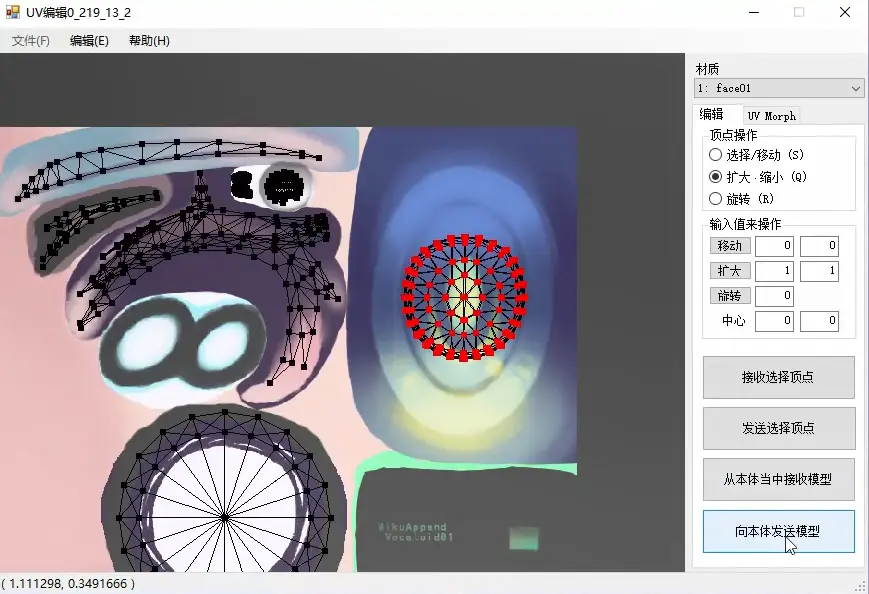
Task: Click the red selected iris vertex mesh center
Action: 464,298
